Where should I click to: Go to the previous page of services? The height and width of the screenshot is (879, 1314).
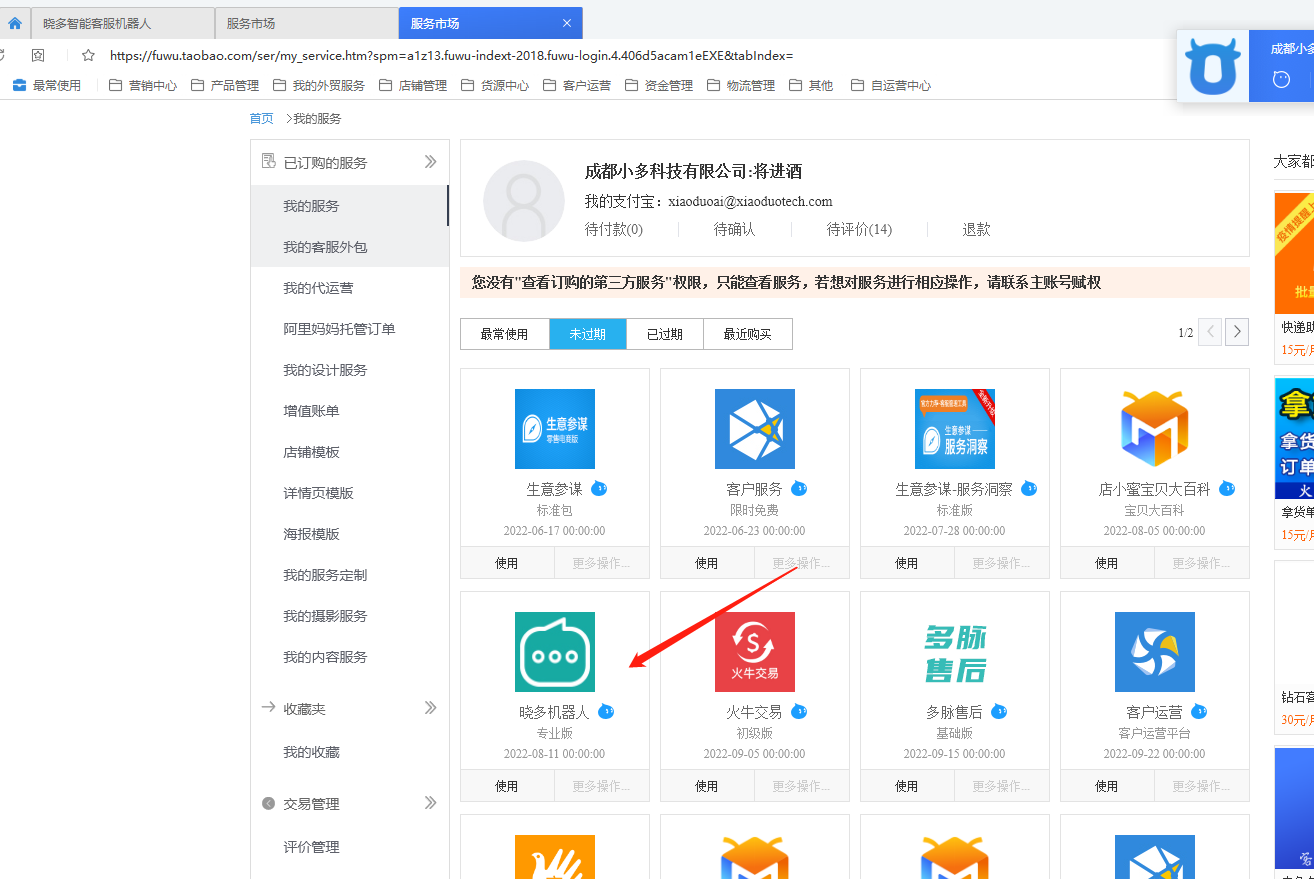coord(1210,332)
